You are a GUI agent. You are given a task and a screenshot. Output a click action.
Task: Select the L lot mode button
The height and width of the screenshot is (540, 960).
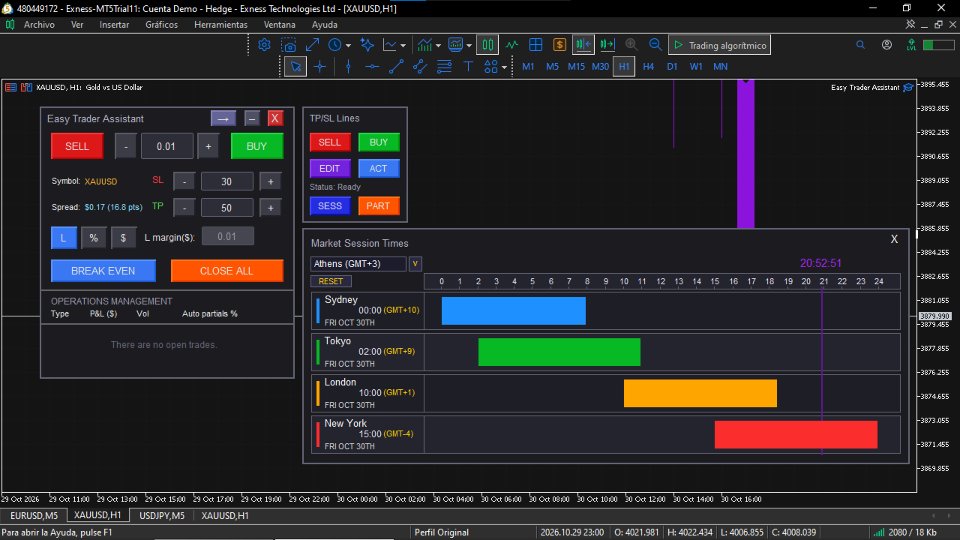click(64, 238)
